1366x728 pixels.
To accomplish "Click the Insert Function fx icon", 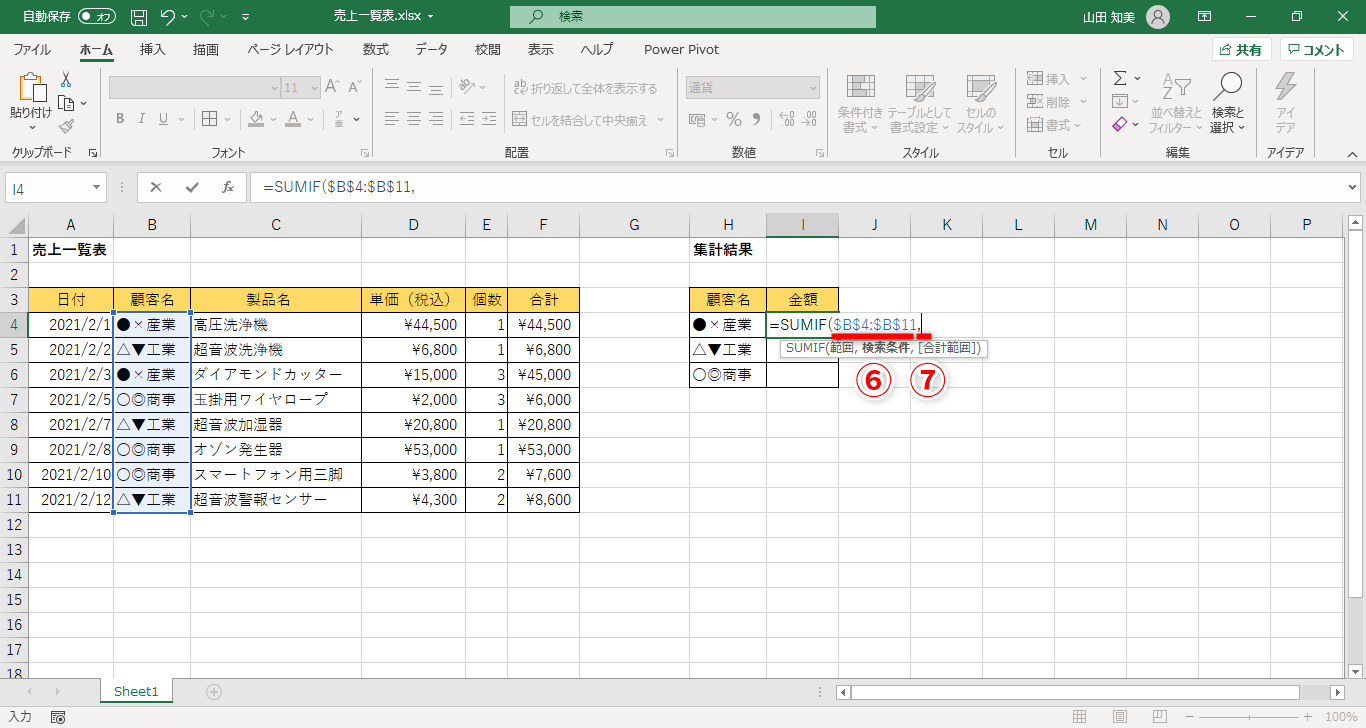I will pyautogui.click(x=228, y=187).
